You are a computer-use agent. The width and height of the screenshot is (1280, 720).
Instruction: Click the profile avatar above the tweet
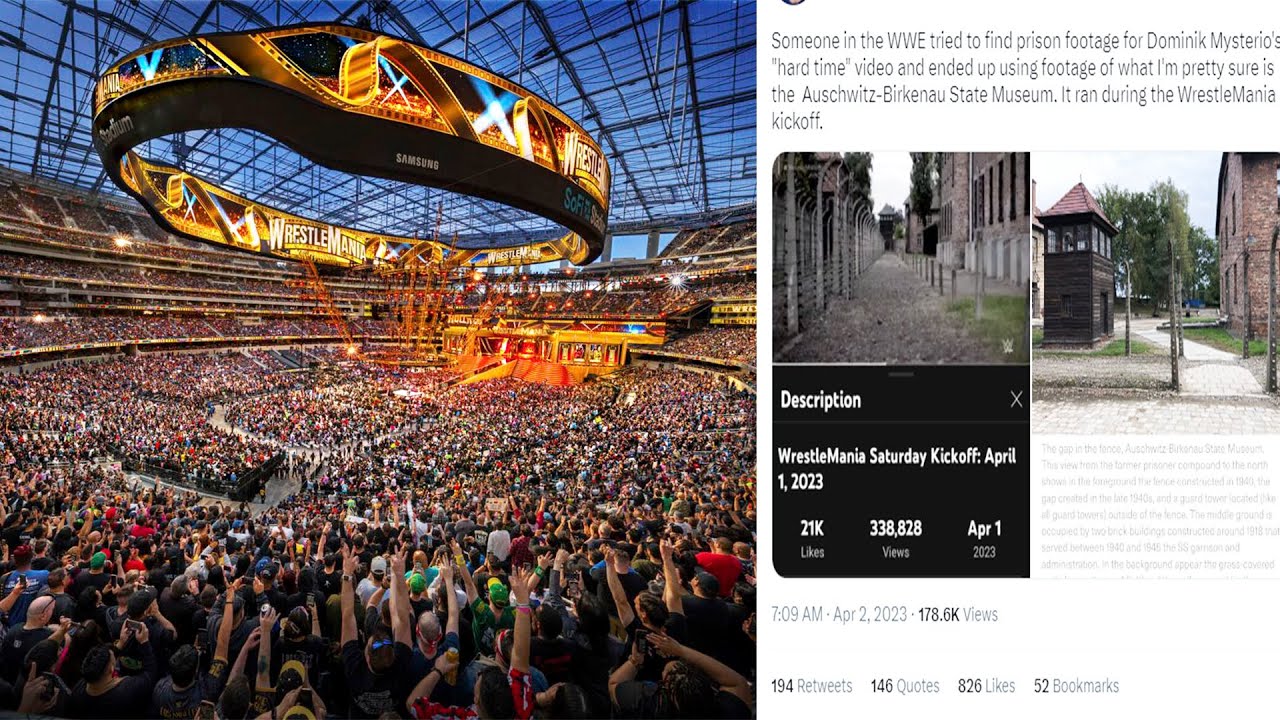pos(794,2)
